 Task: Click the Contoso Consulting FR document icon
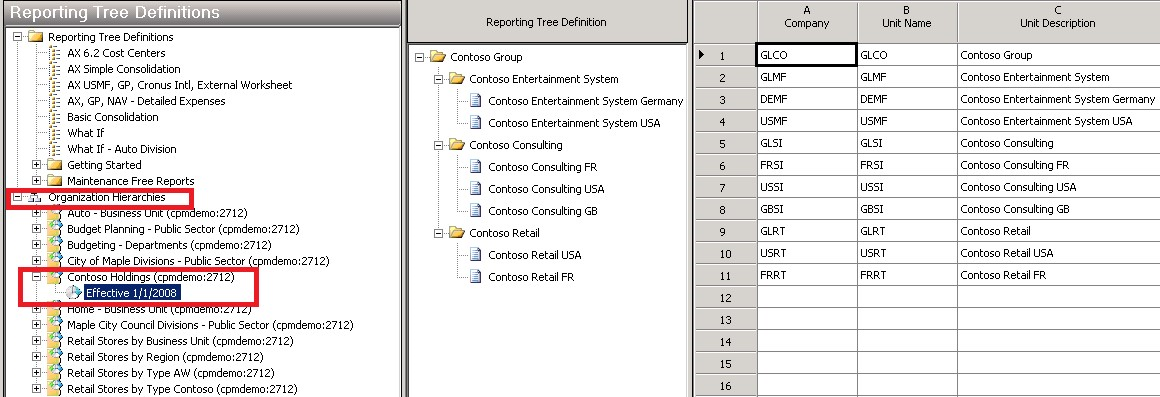click(476, 166)
